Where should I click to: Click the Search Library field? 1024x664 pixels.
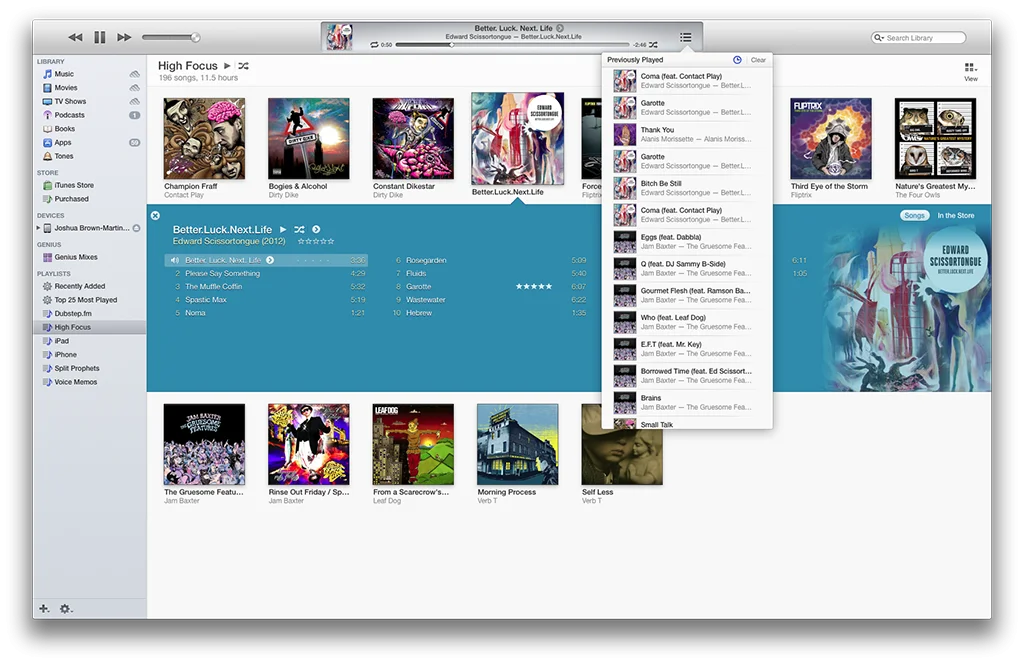[919, 38]
